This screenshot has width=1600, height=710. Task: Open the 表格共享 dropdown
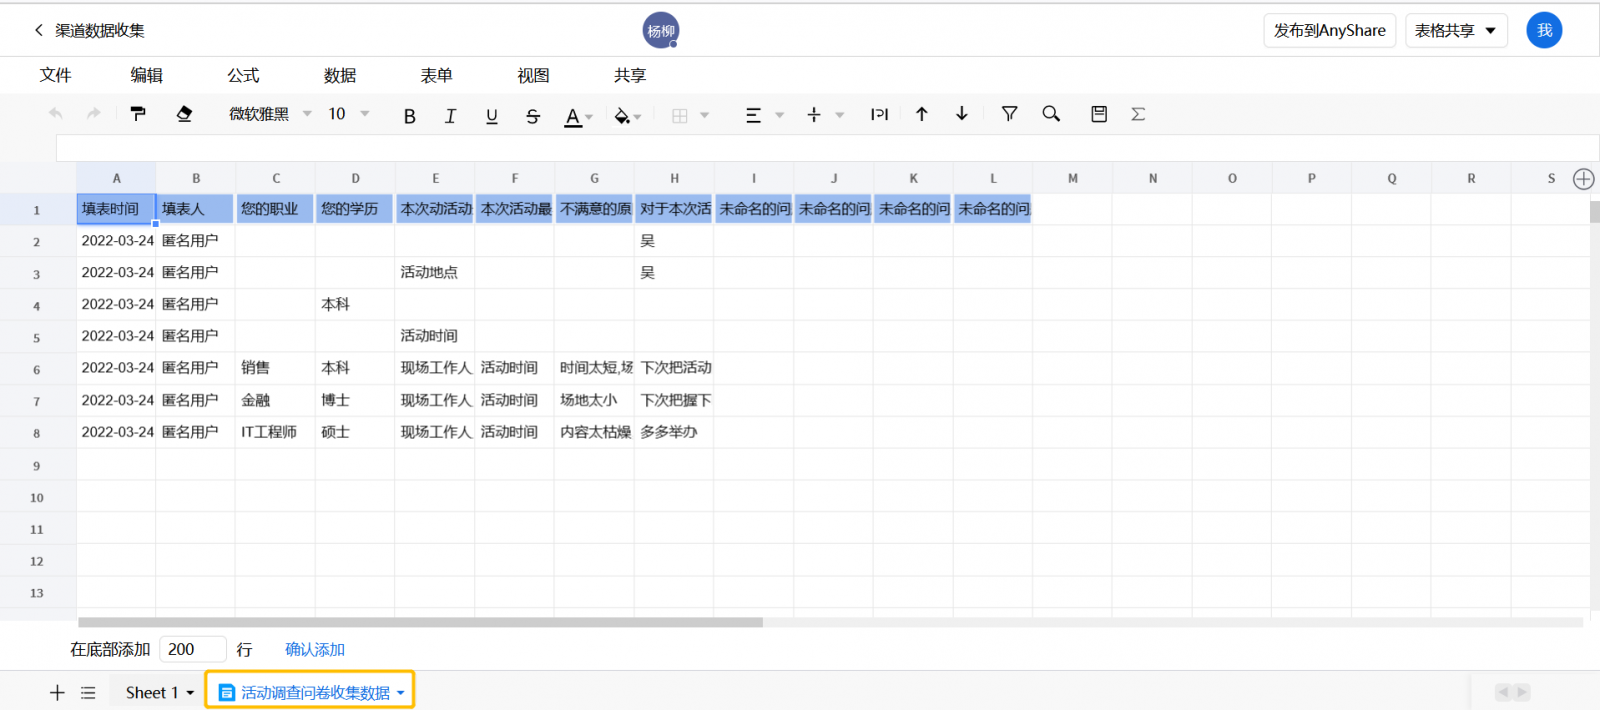click(x=1456, y=31)
